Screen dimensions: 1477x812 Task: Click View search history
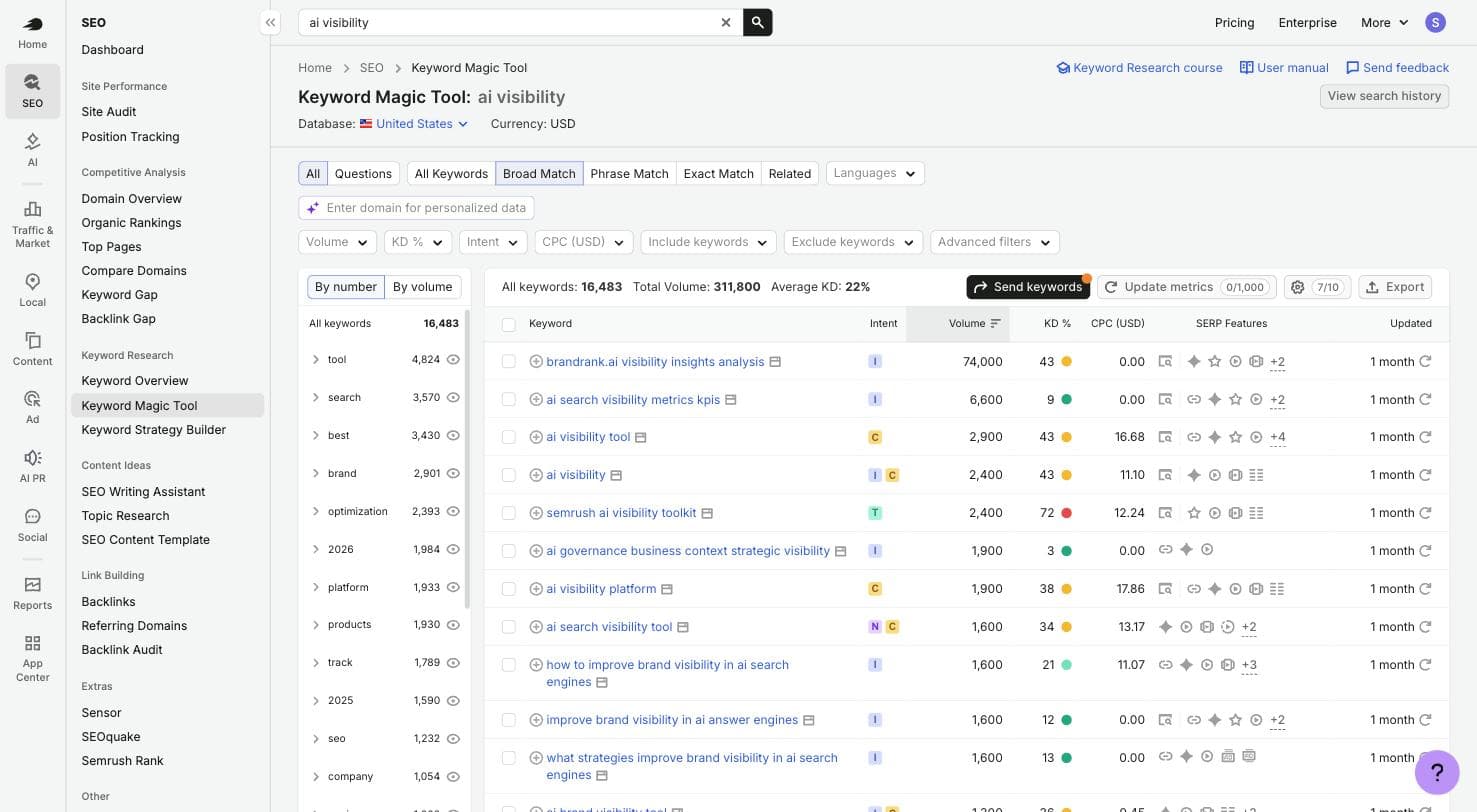point(1384,96)
